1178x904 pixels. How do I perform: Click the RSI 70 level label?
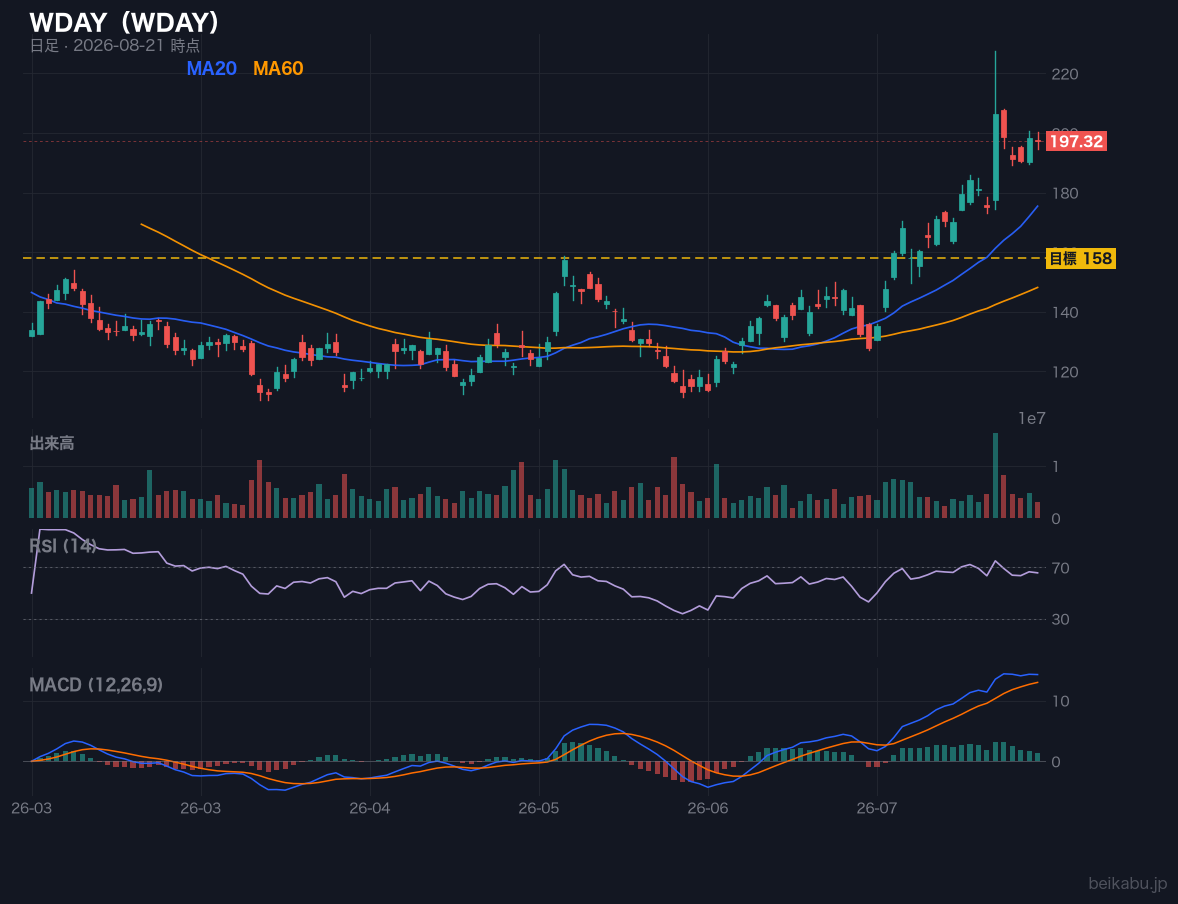click(1060, 568)
